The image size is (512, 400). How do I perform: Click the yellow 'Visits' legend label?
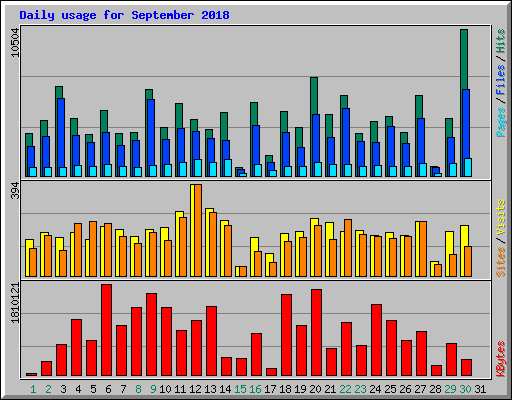[x=501, y=218]
